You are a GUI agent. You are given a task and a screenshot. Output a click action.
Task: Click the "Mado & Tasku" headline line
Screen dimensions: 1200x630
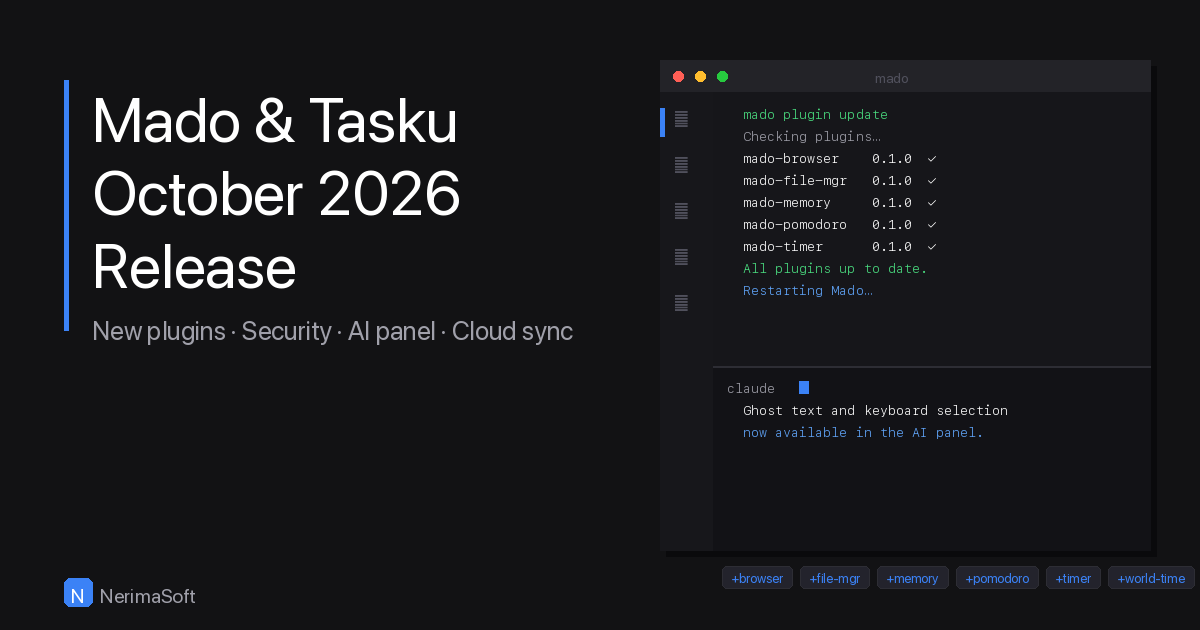coord(275,122)
